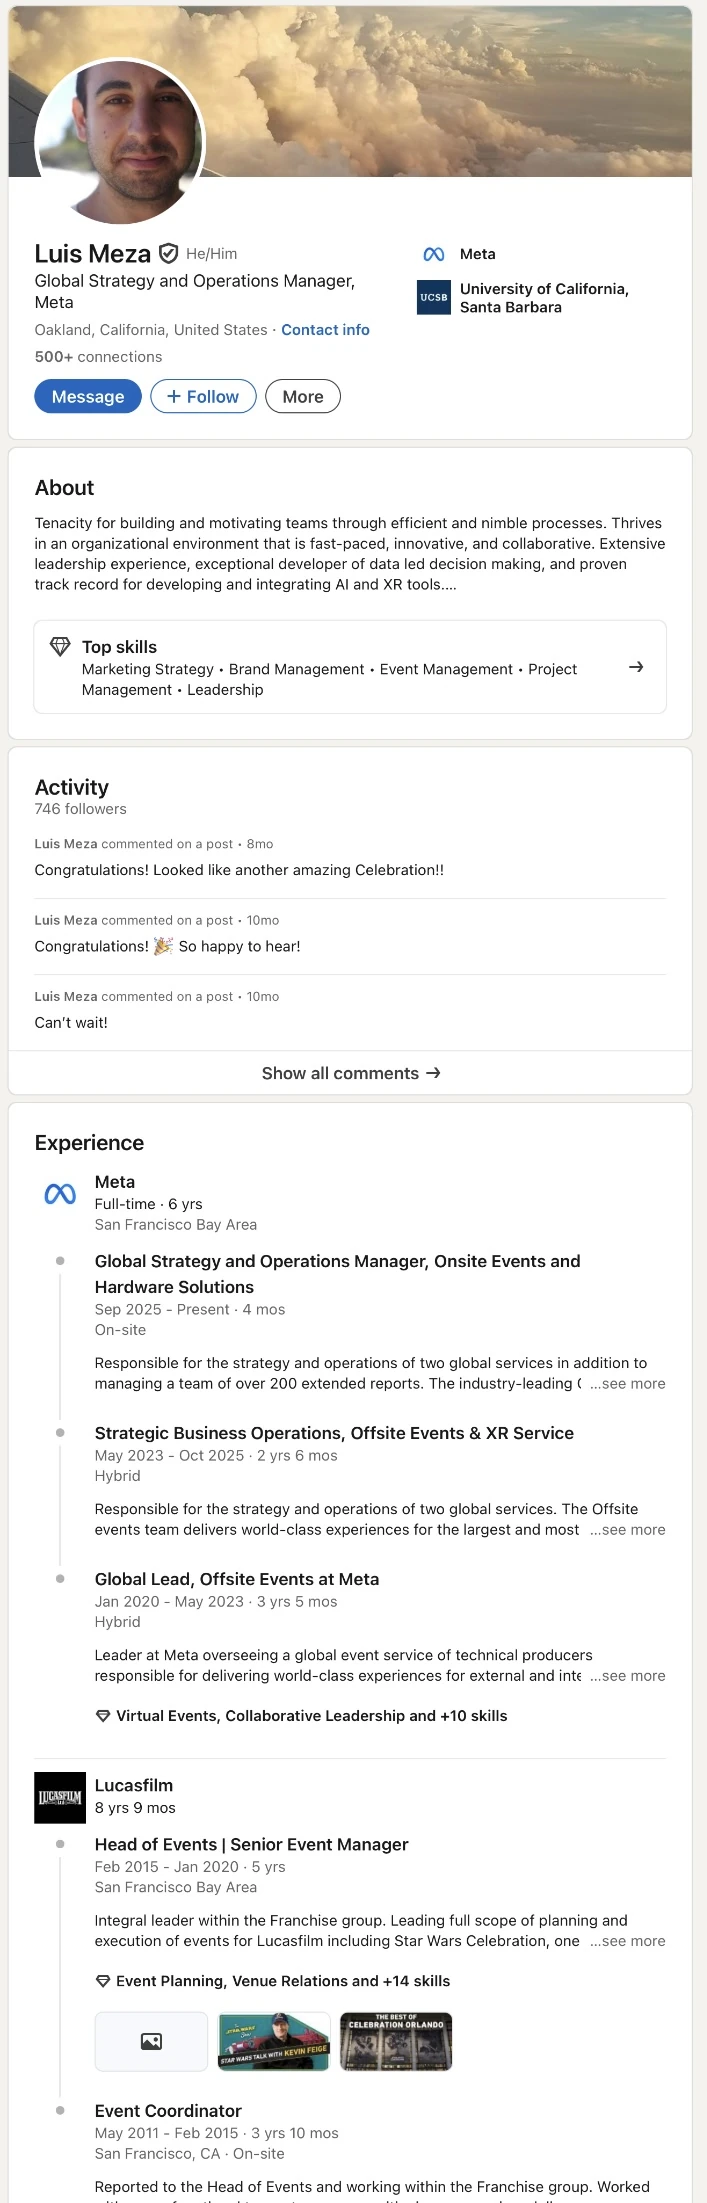The image size is (707, 2203).
Task: Click the profile photo of Luis Meza
Action: coord(120,141)
